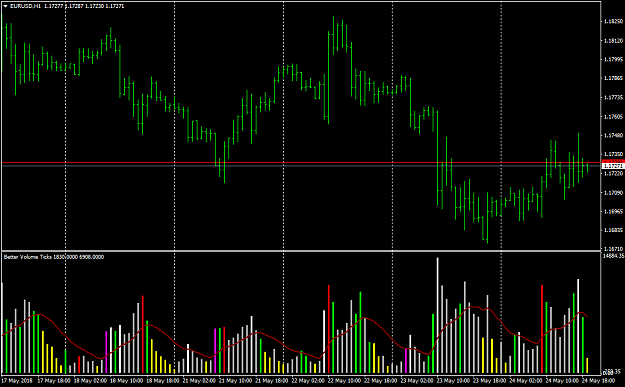
Task: Click the 24 May 18:00 time label
Action: [598, 381]
